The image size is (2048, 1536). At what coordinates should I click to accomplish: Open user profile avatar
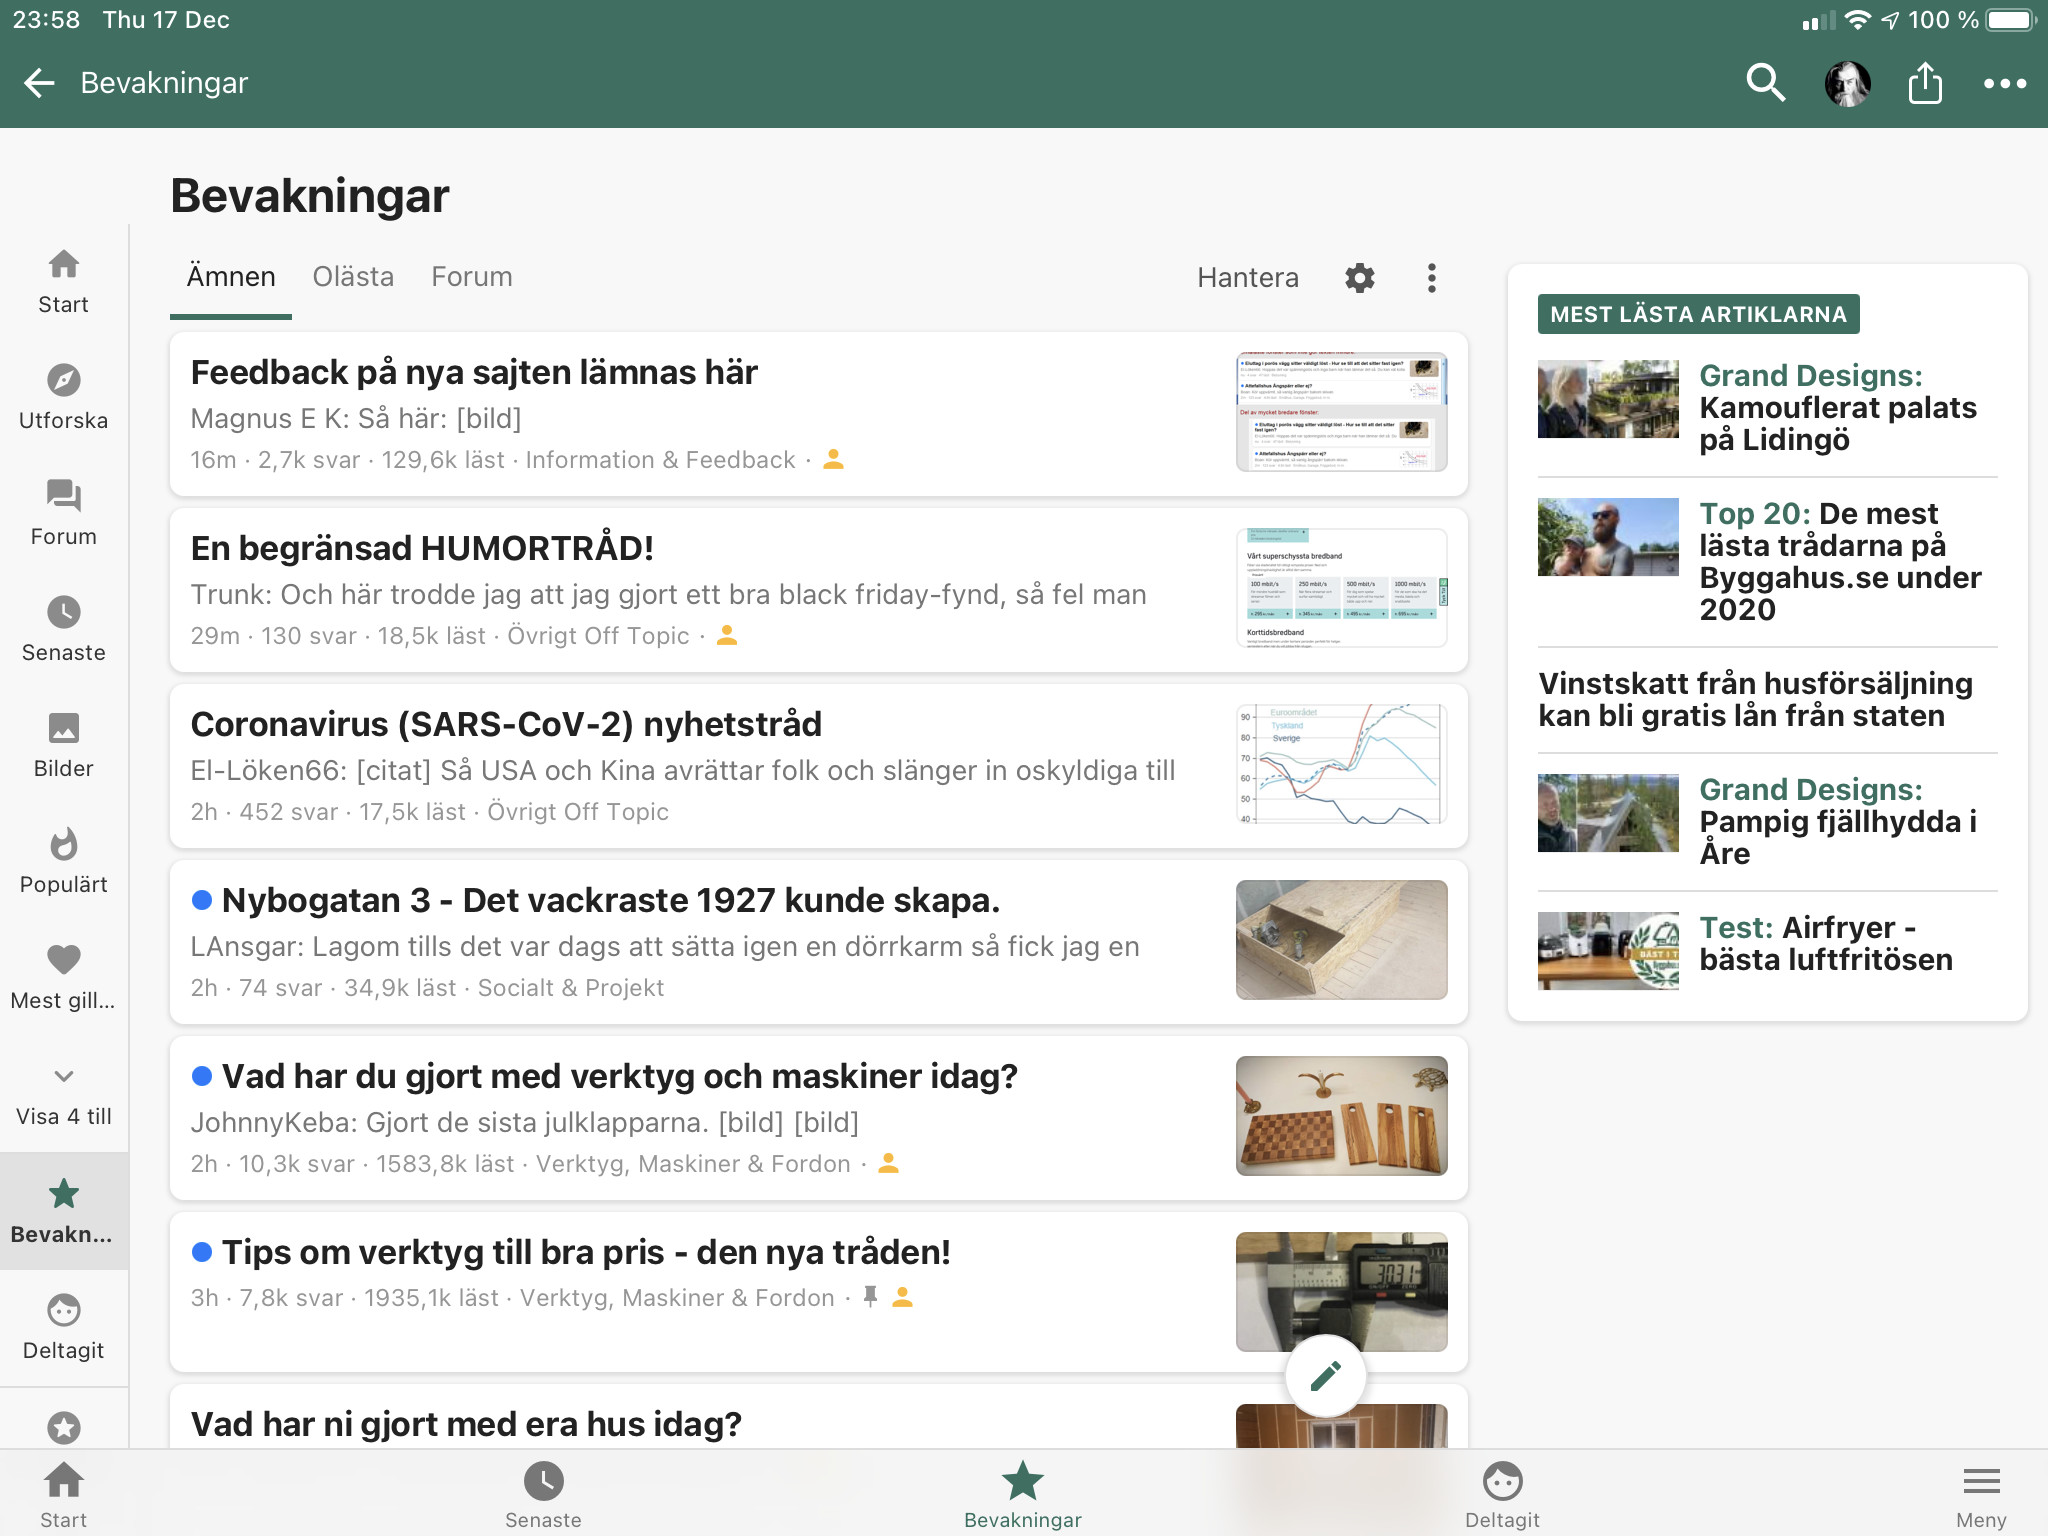click(1847, 83)
